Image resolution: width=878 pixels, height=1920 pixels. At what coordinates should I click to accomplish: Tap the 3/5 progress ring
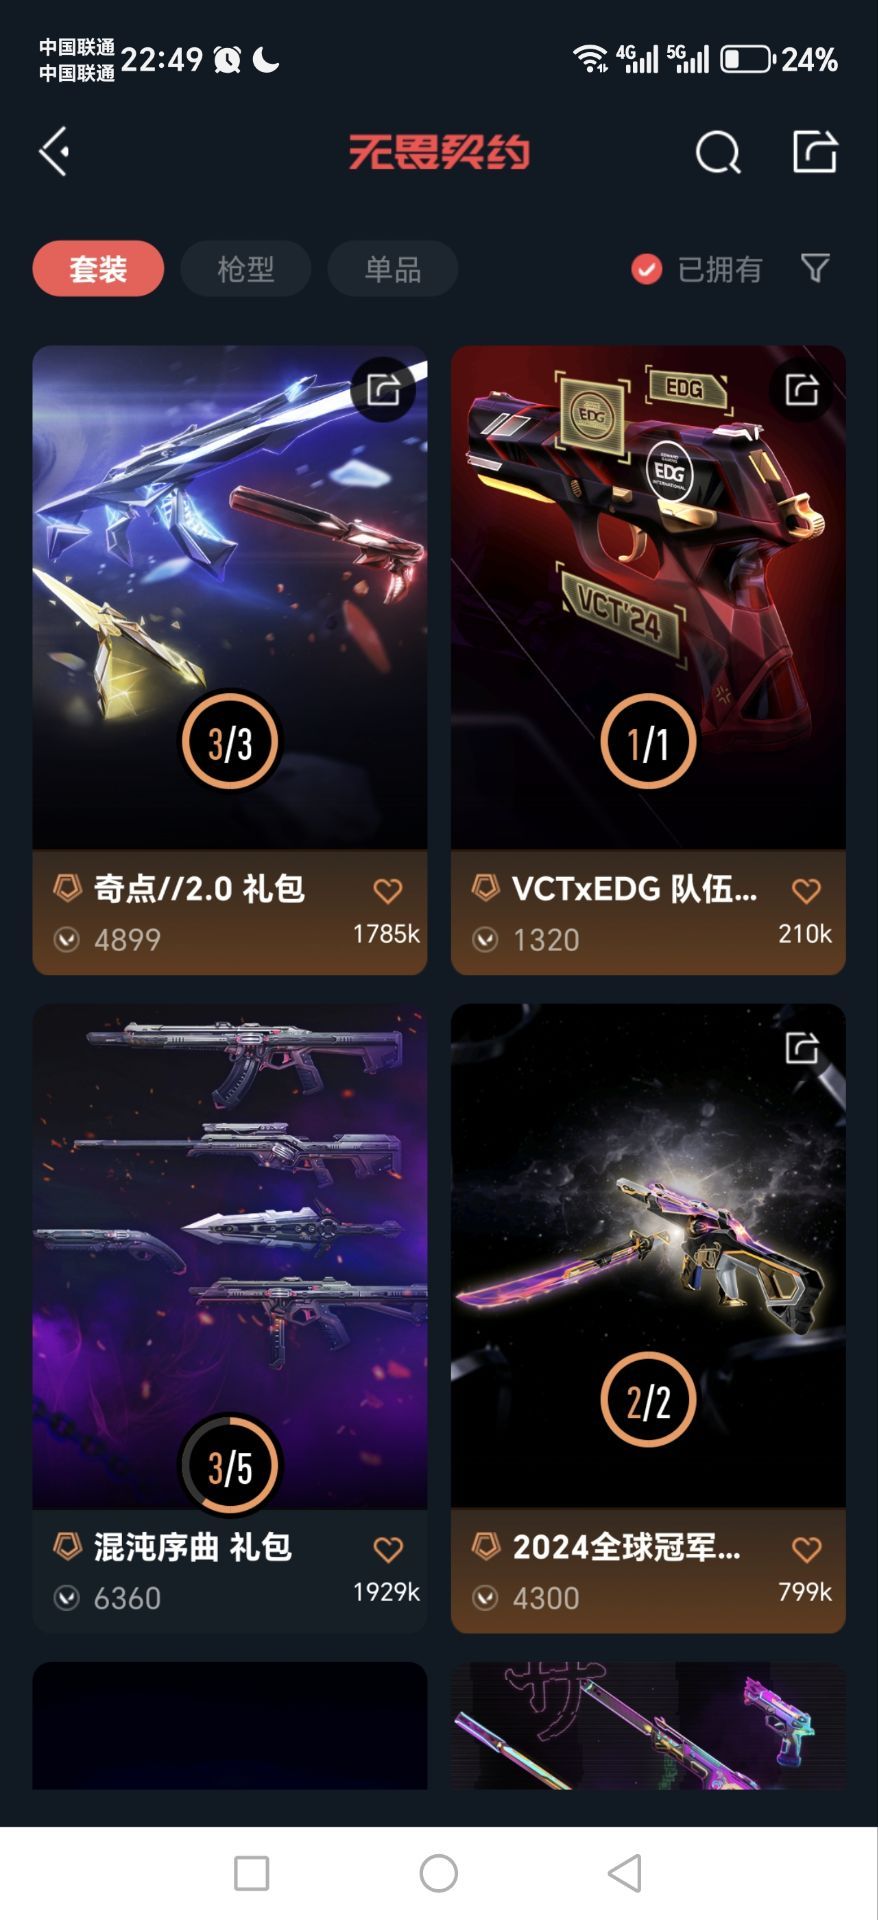point(230,1466)
